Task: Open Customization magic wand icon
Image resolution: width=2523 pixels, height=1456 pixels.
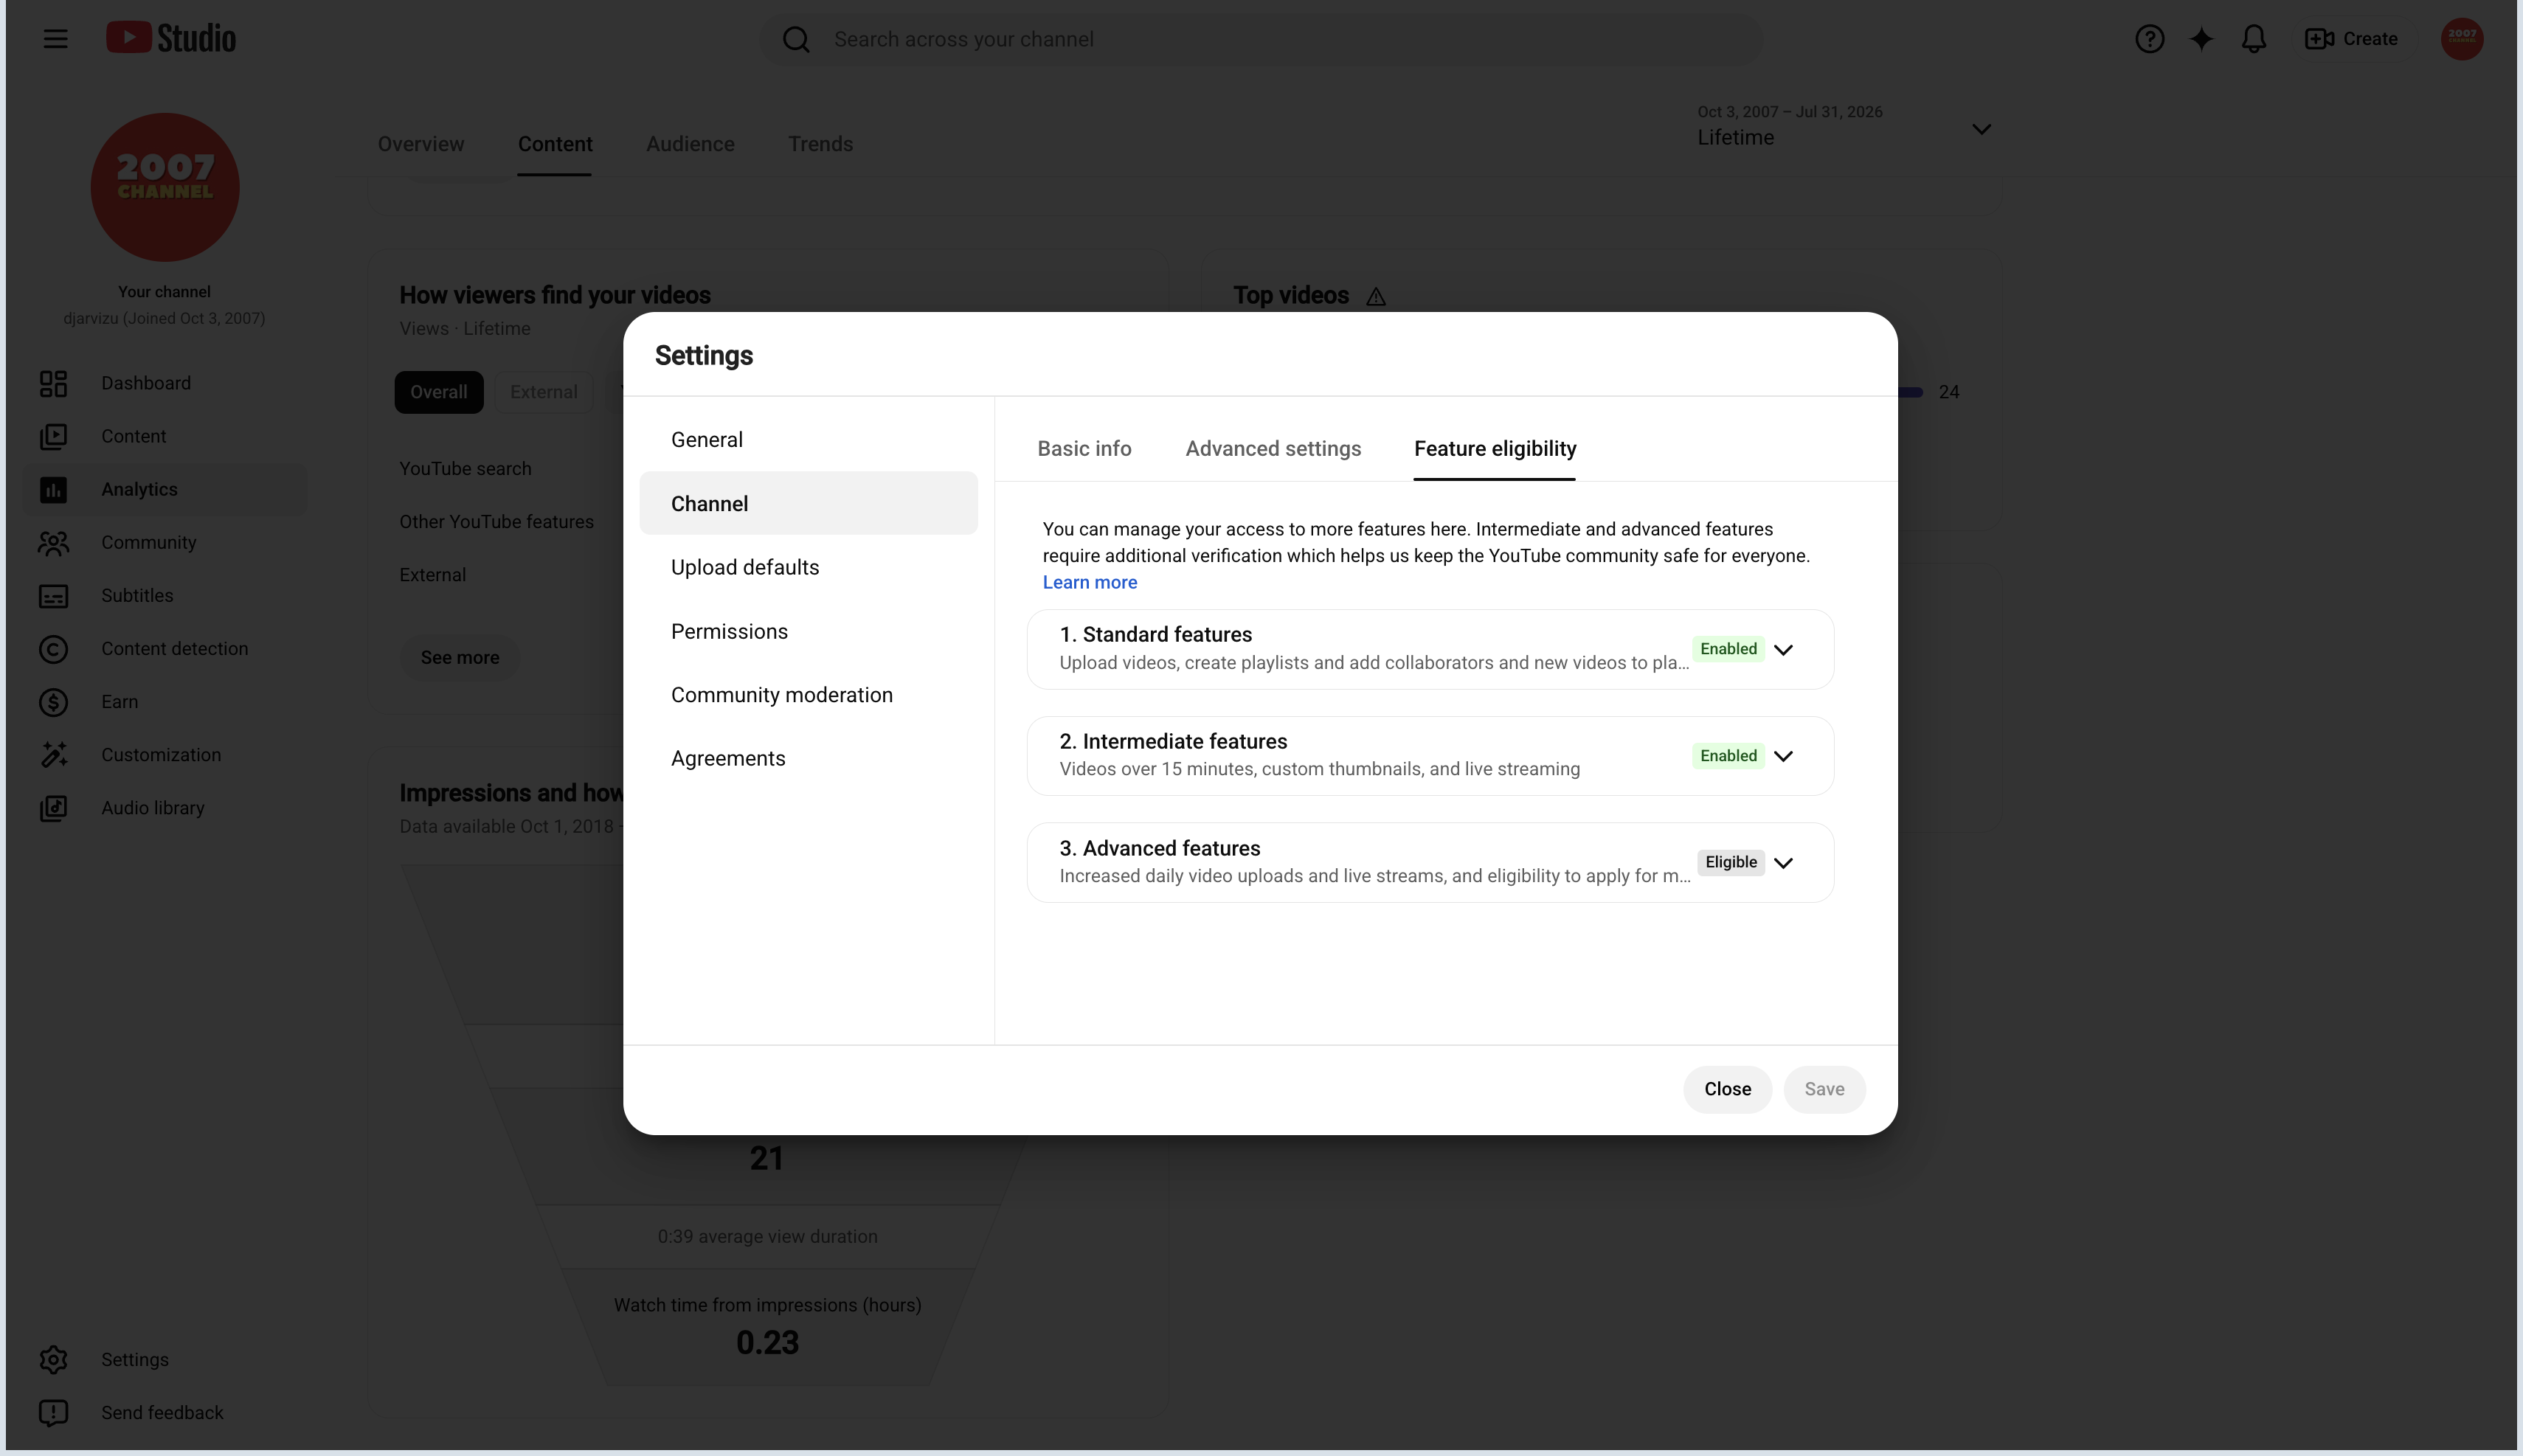Action: click(x=53, y=755)
